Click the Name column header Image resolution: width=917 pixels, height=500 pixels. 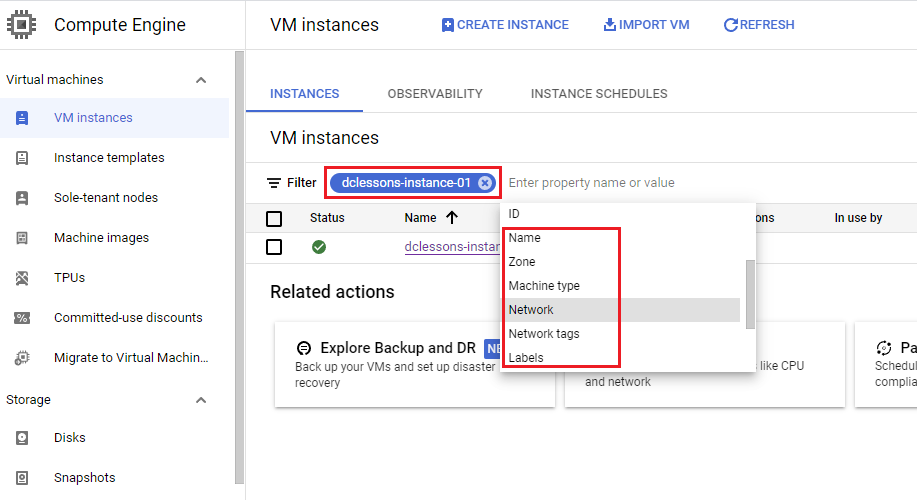(x=420, y=218)
